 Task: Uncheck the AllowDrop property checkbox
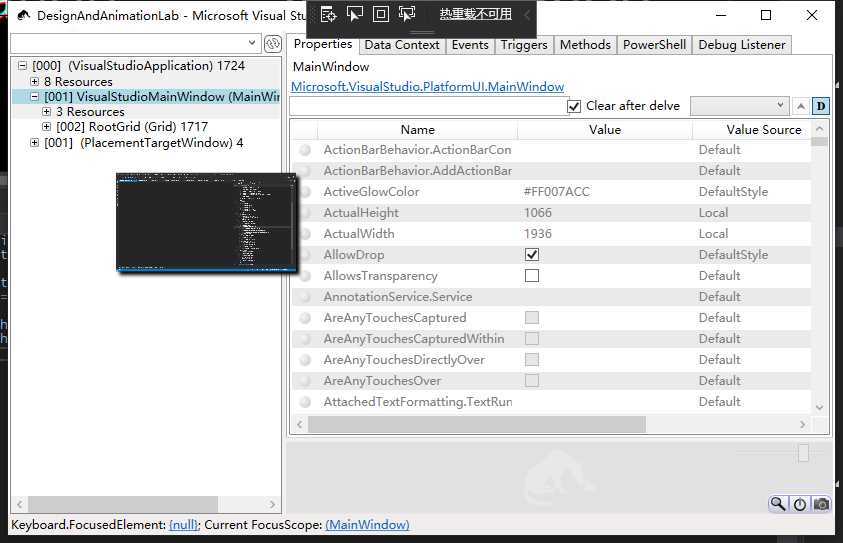532,255
